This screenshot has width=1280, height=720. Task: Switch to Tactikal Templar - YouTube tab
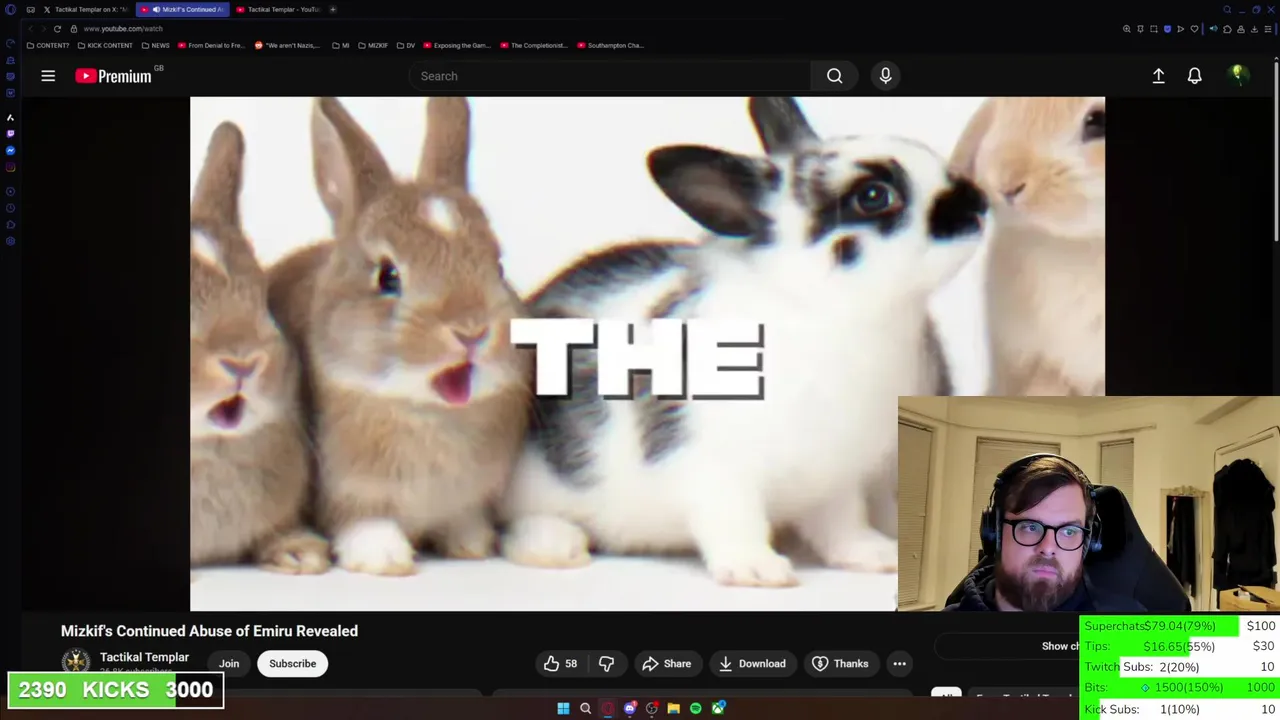pos(279,9)
